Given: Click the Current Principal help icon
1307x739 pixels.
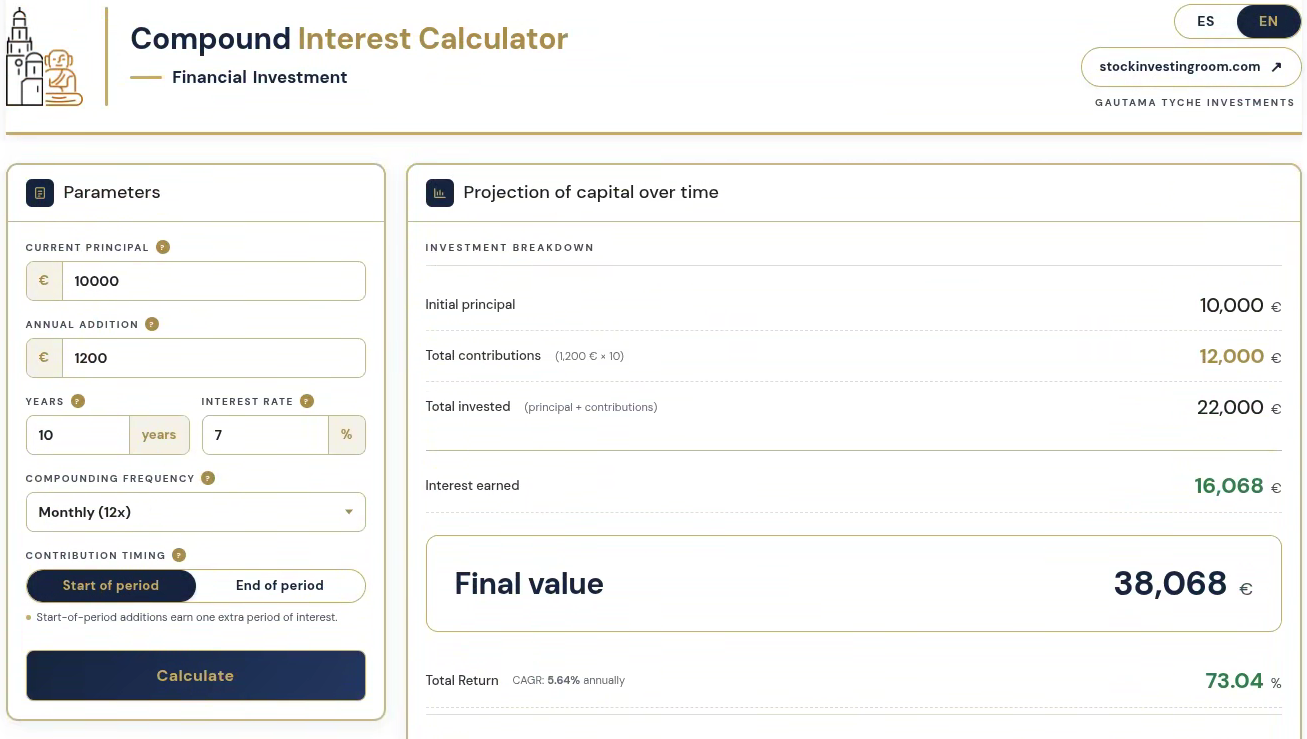Looking at the screenshot, I should pos(163,247).
